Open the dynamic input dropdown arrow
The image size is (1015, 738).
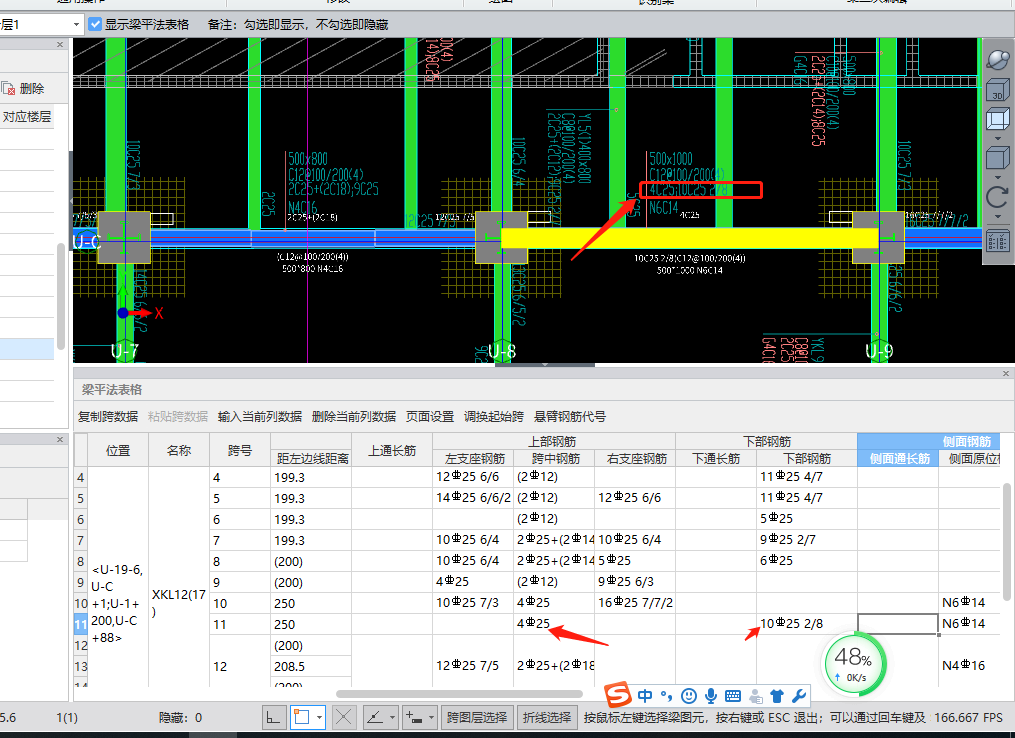(431, 717)
